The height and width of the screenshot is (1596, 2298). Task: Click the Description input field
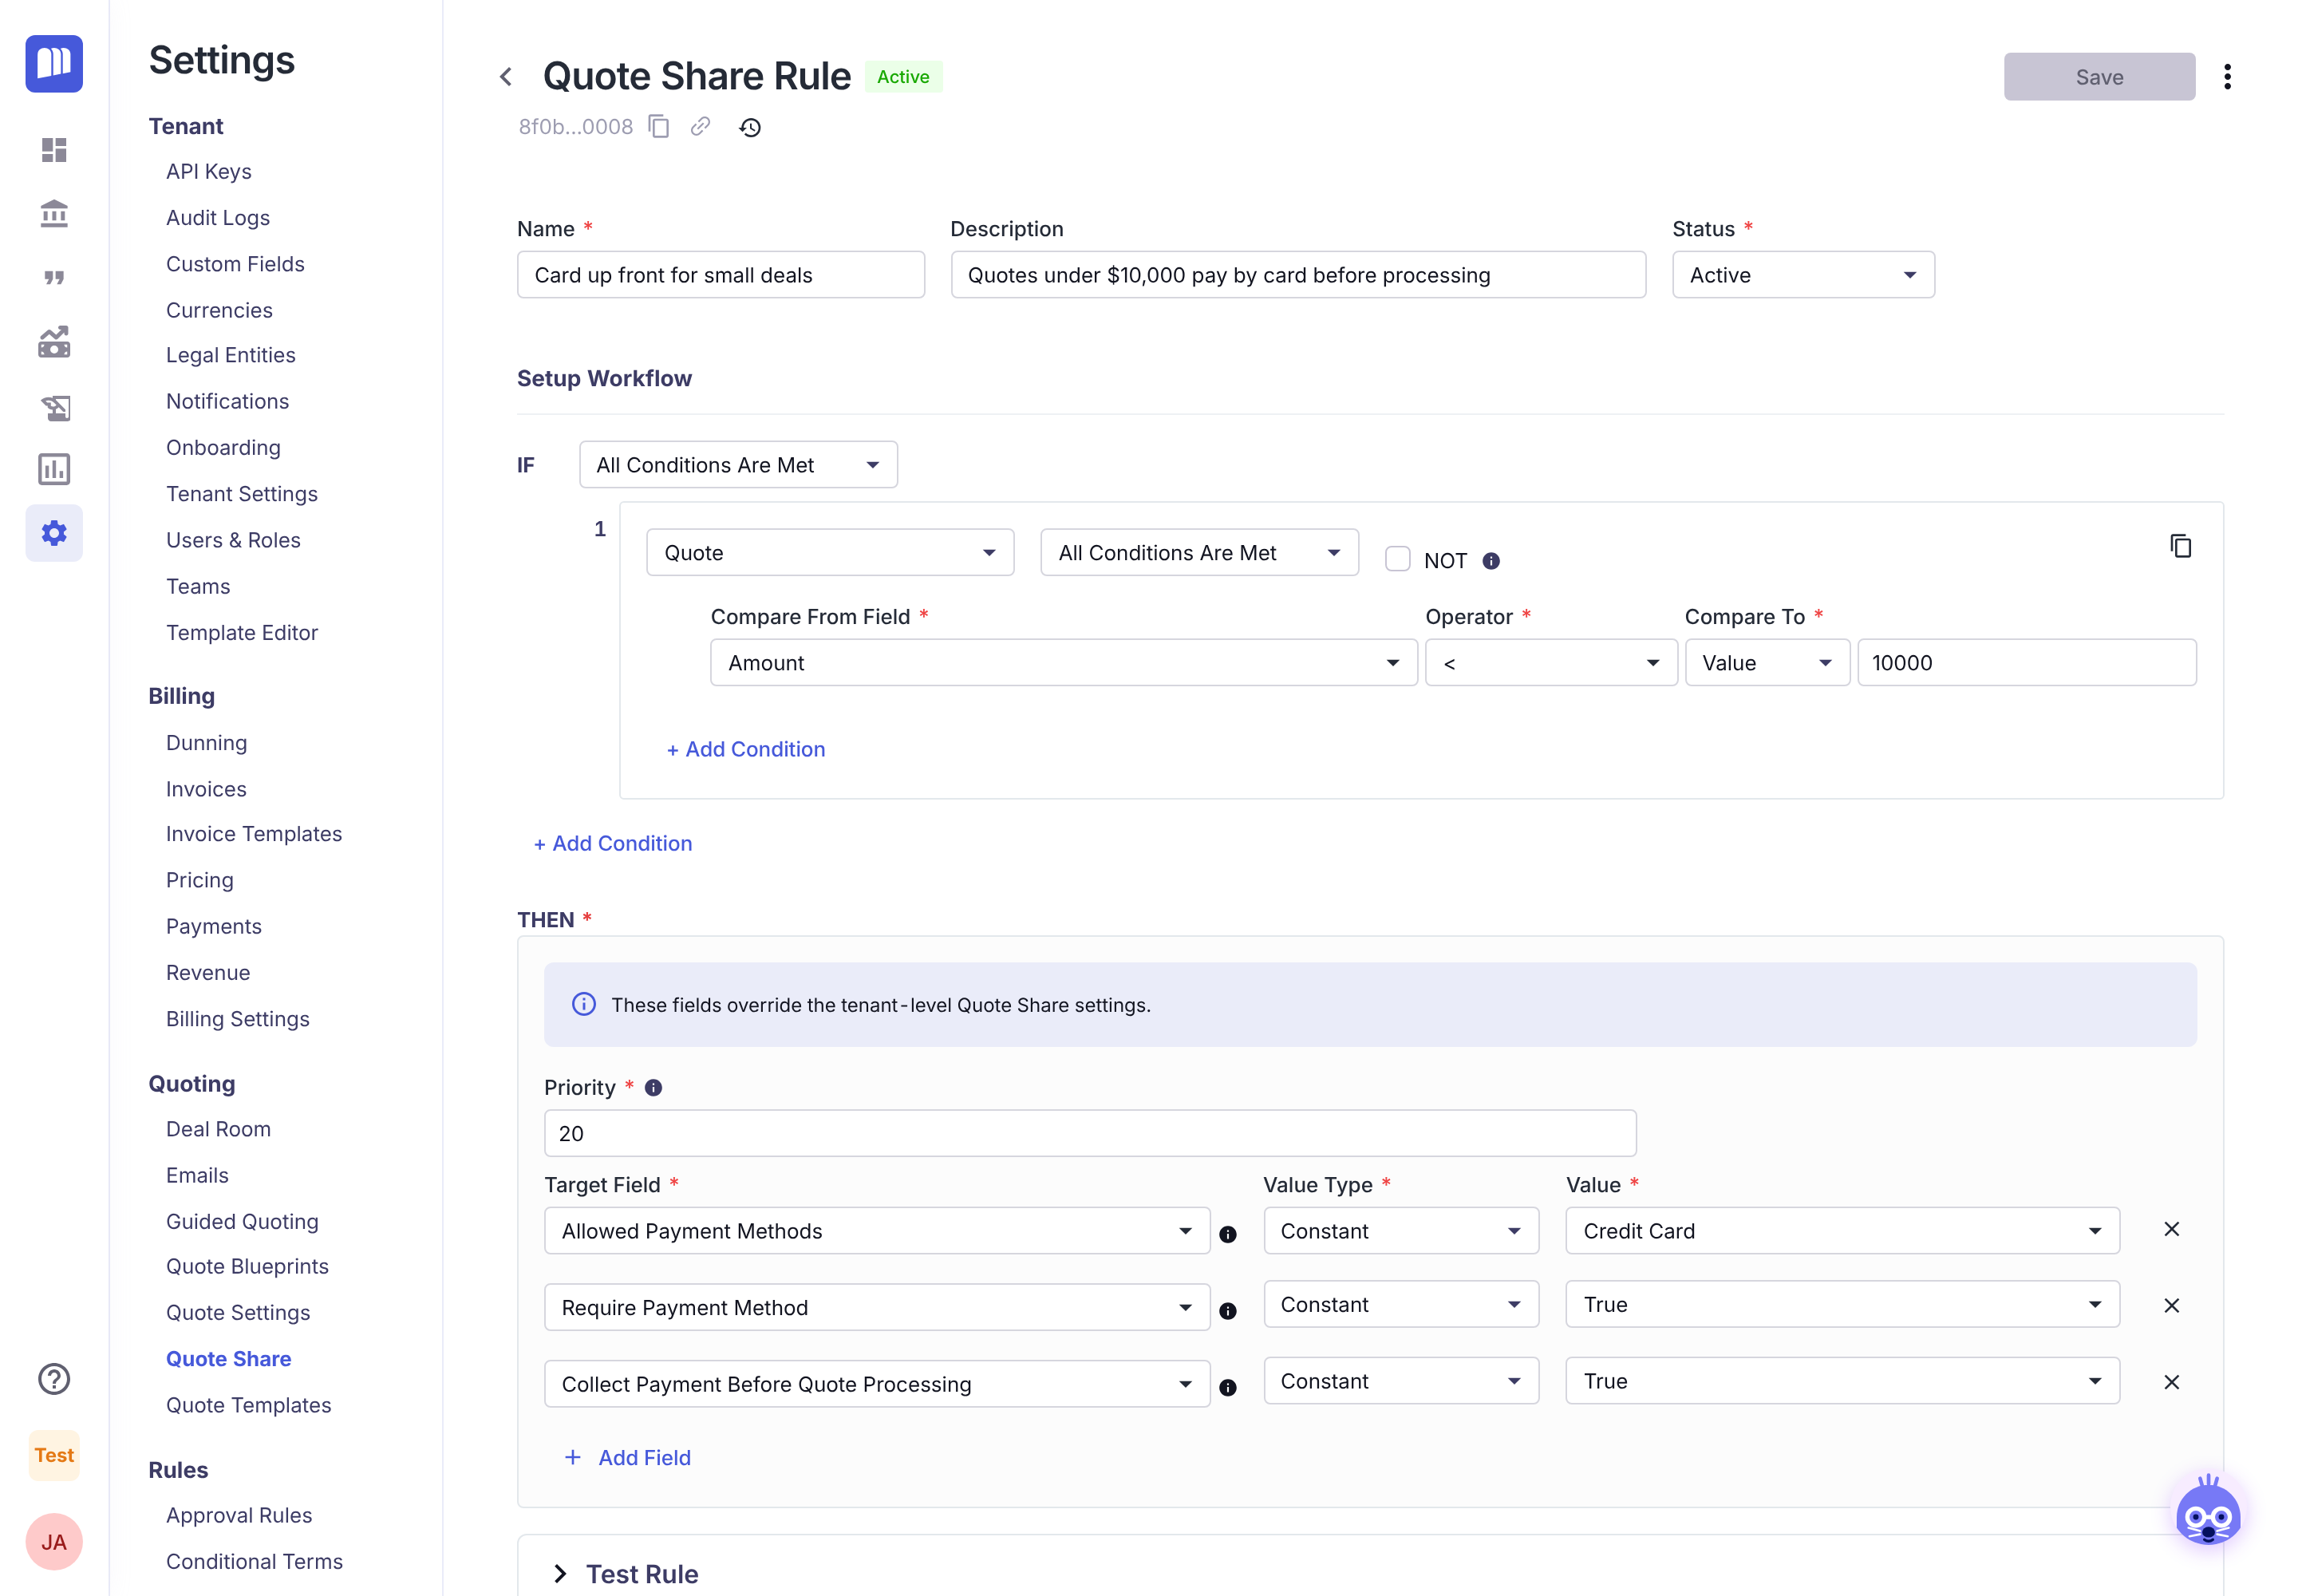(x=1298, y=275)
